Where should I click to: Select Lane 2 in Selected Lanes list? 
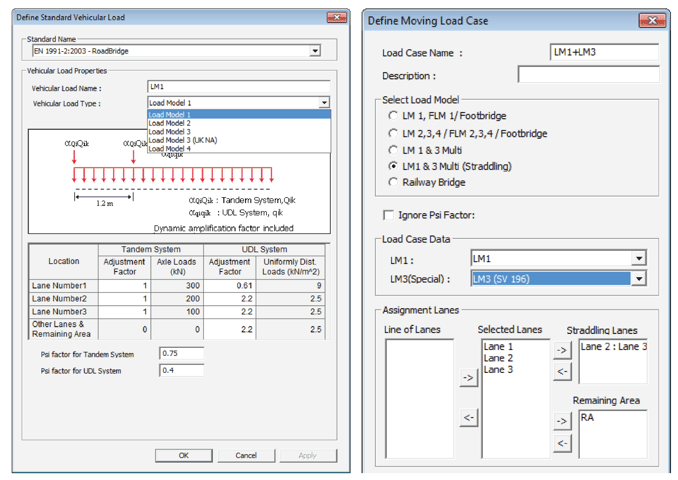(498, 357)
